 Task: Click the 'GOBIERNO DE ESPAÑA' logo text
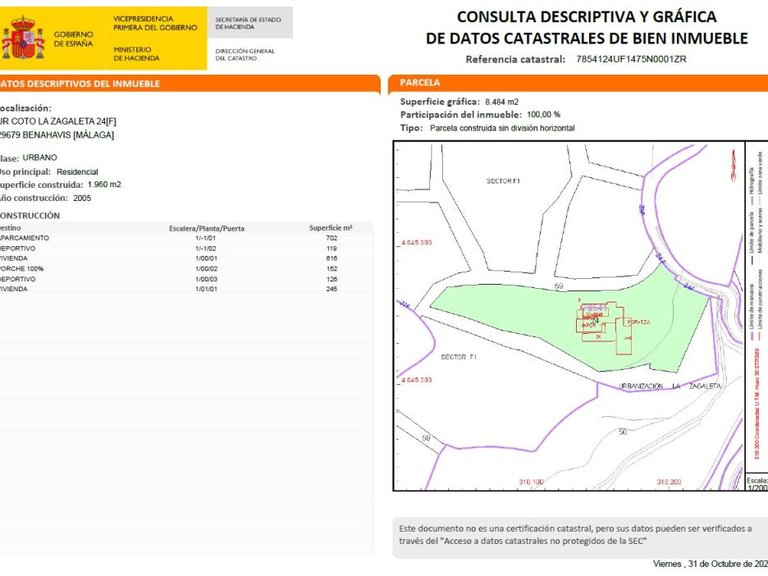click(73, 39)
